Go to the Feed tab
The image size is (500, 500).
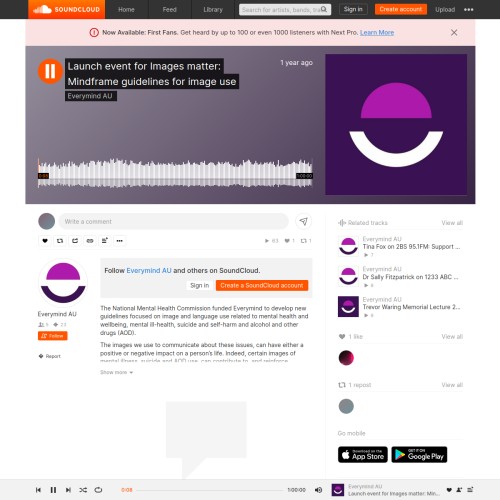coord(169,10)
